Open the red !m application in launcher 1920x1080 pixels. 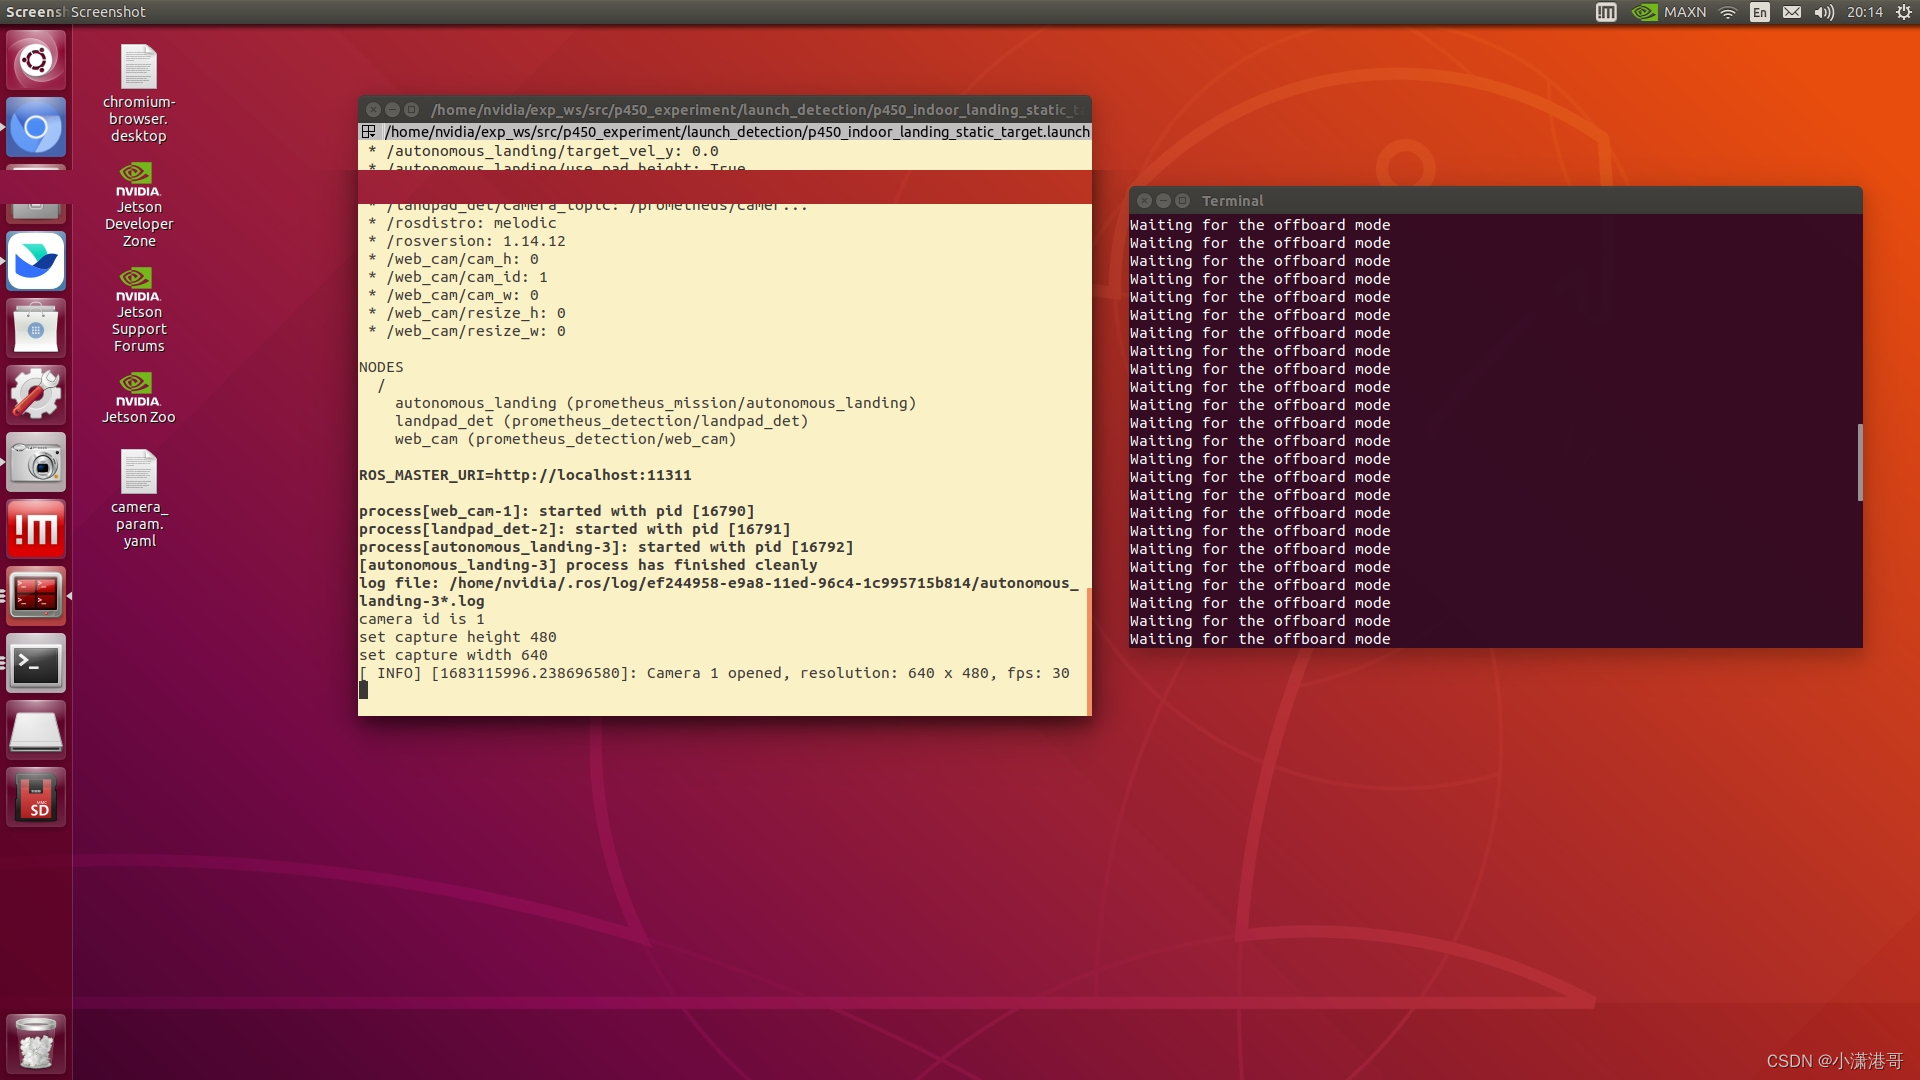36,529
